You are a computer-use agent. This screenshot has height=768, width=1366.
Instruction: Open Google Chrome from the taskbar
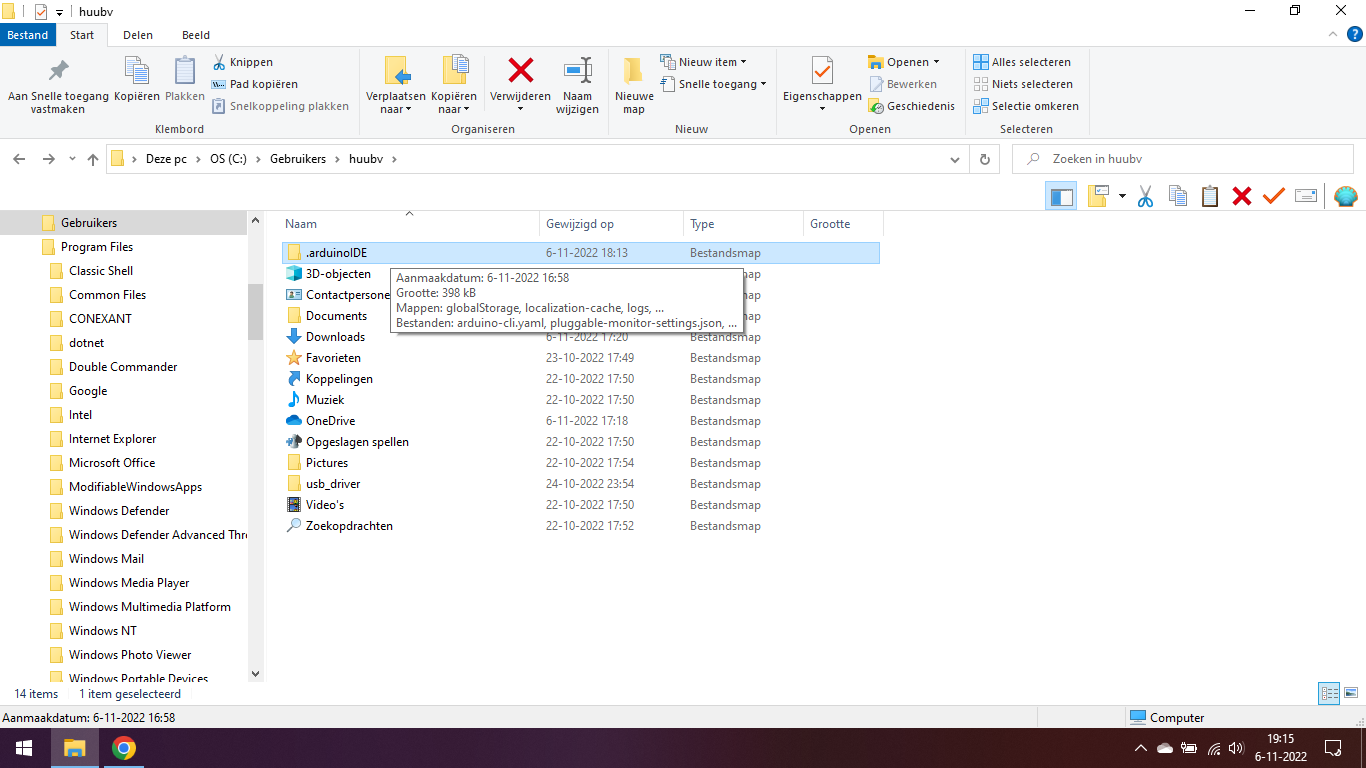(x=124, y=748)
